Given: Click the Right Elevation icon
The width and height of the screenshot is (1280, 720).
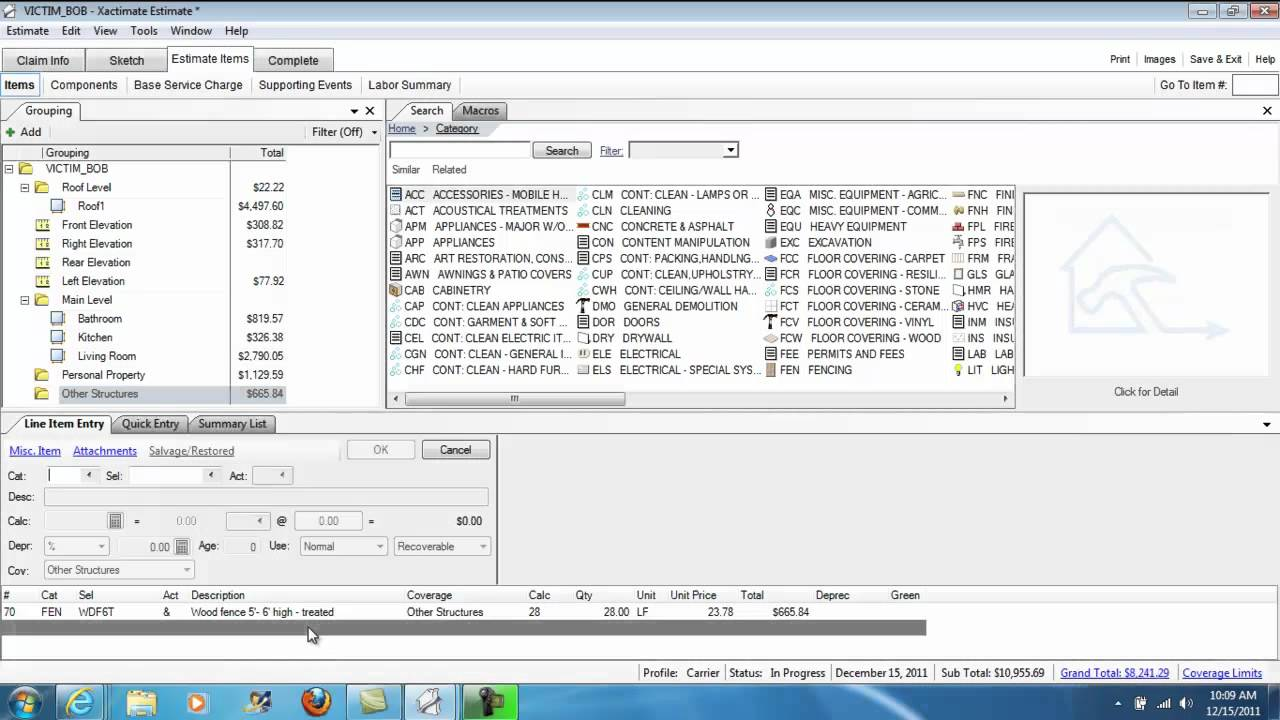Looking at the screenshot, I should (42, 244).
